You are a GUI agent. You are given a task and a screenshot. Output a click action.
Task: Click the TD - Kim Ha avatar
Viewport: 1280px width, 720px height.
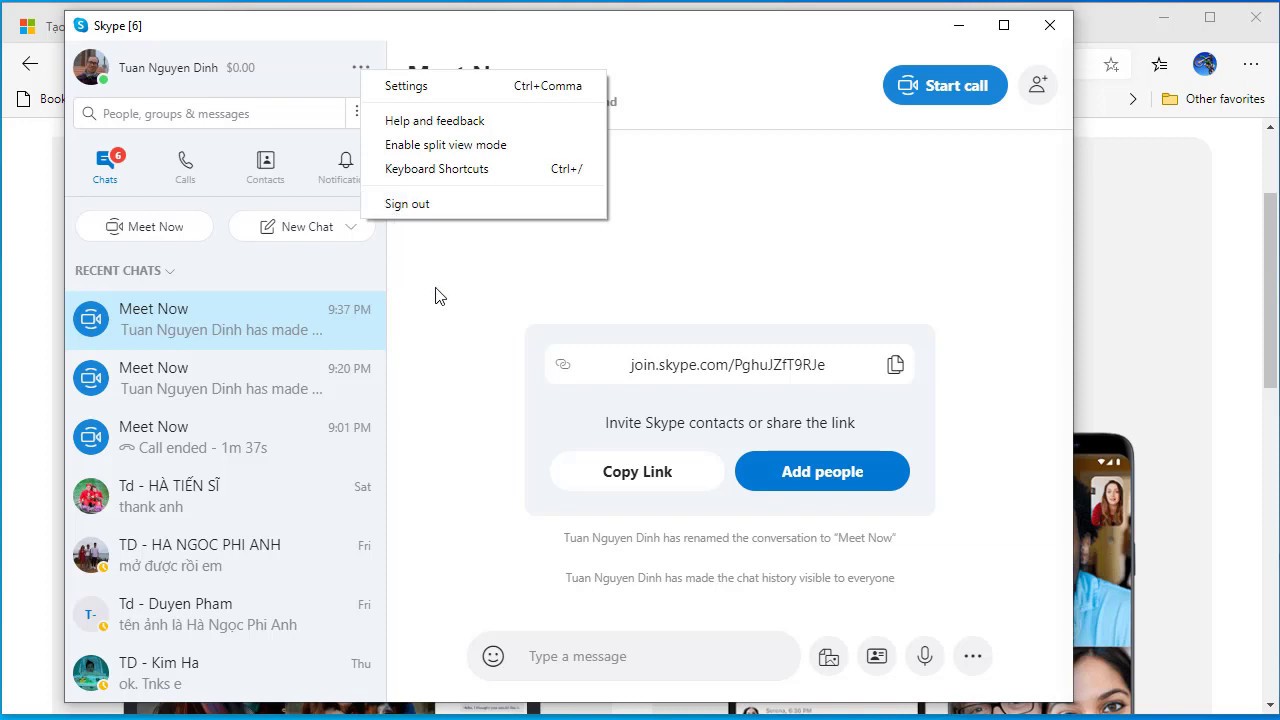click(91, 674)
